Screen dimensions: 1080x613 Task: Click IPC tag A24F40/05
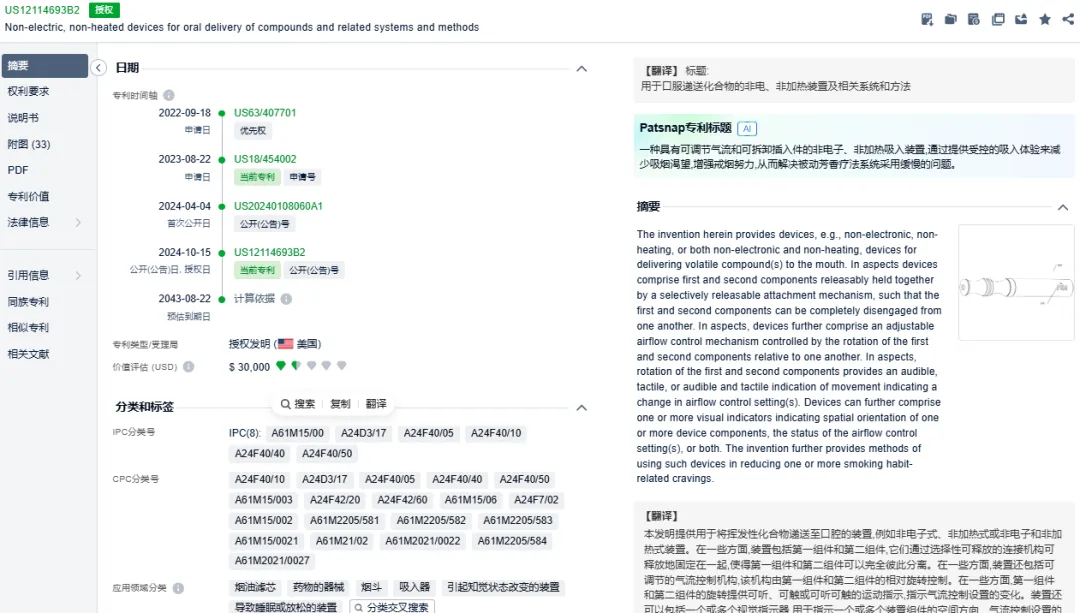point(428,433)
